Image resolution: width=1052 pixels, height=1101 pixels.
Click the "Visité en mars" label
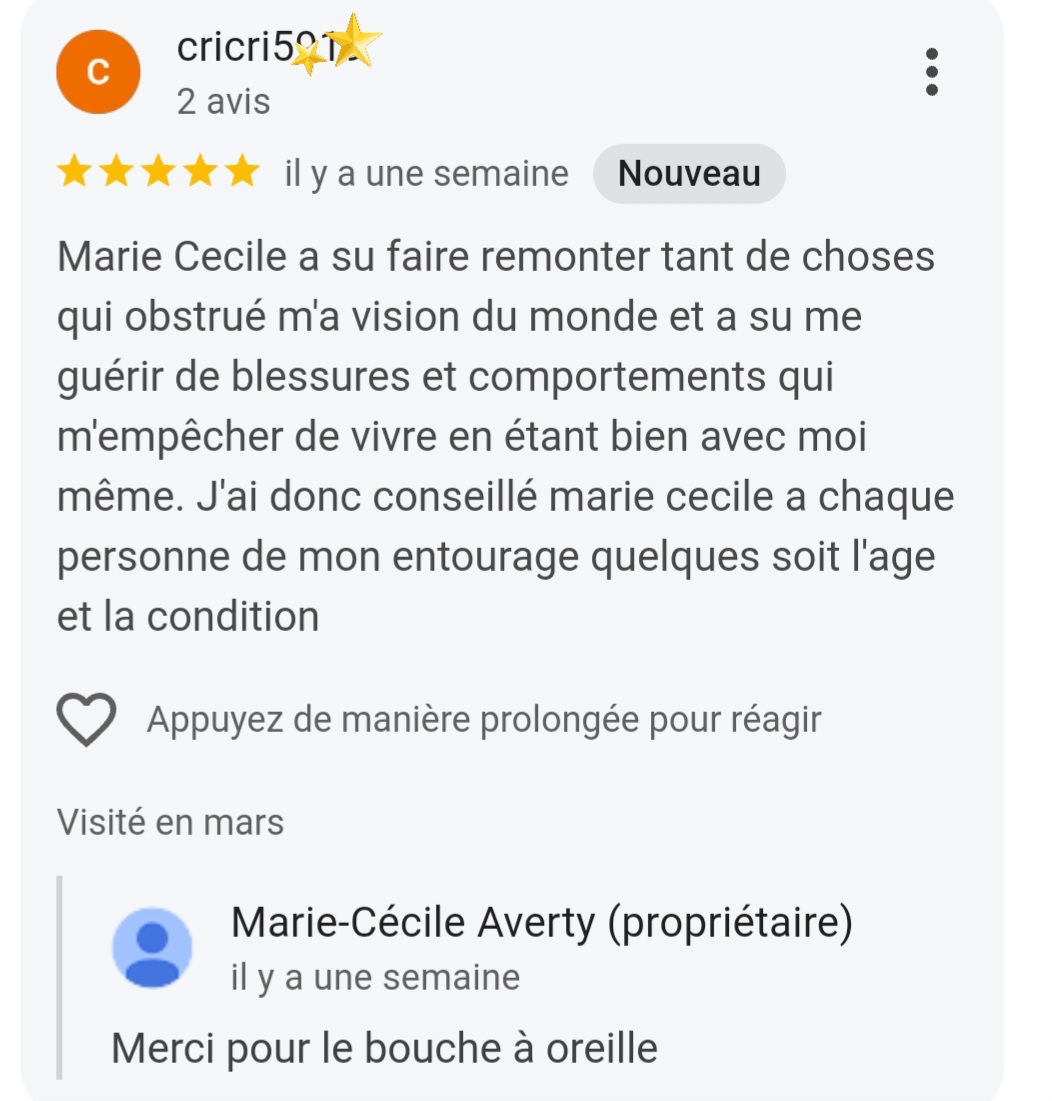170,822
